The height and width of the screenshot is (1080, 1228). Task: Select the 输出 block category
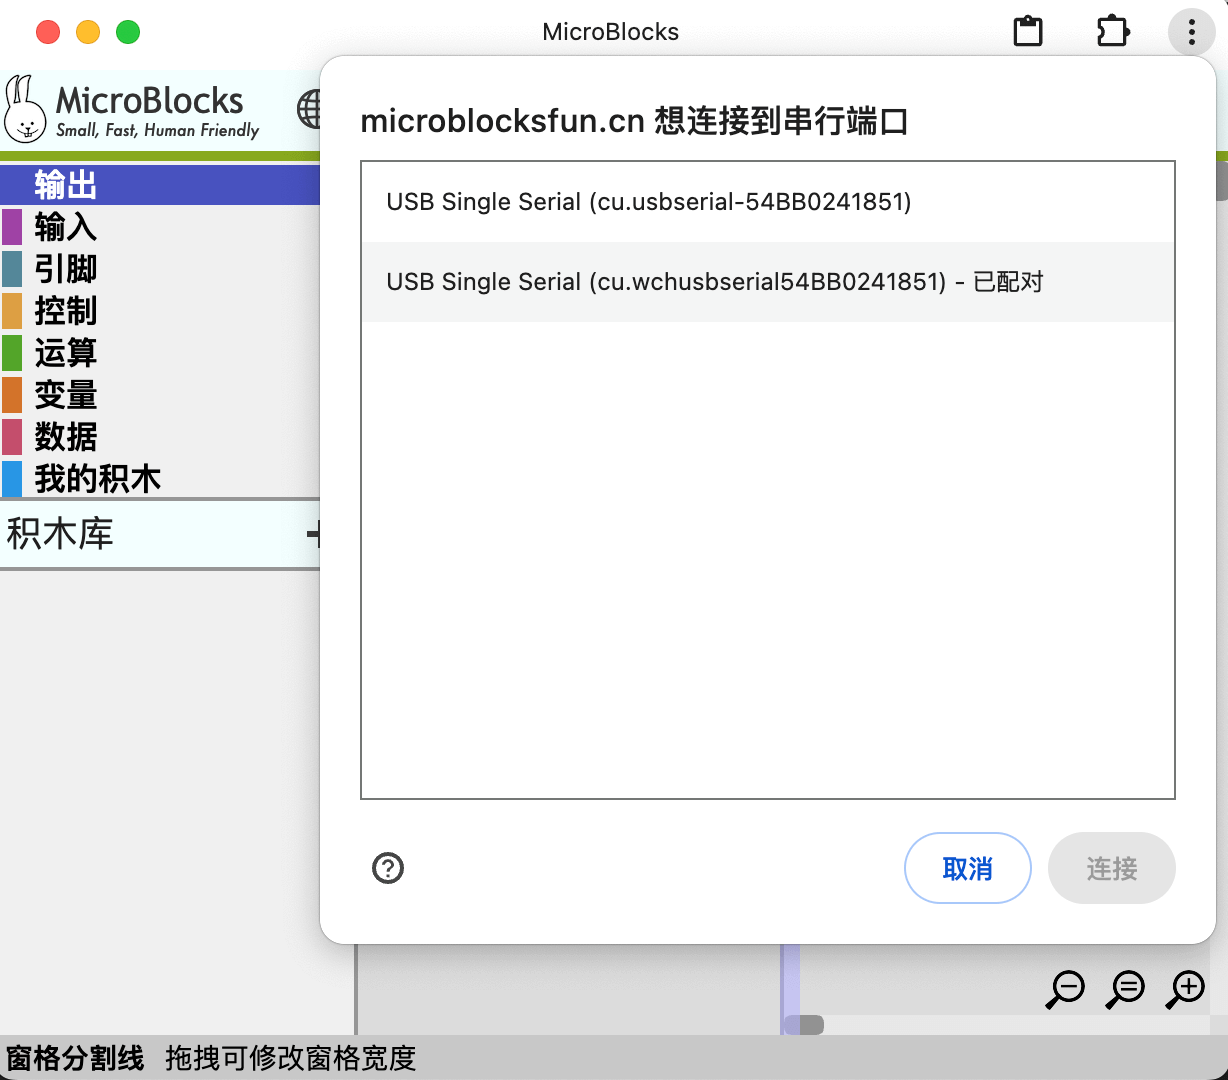[160, 185]
